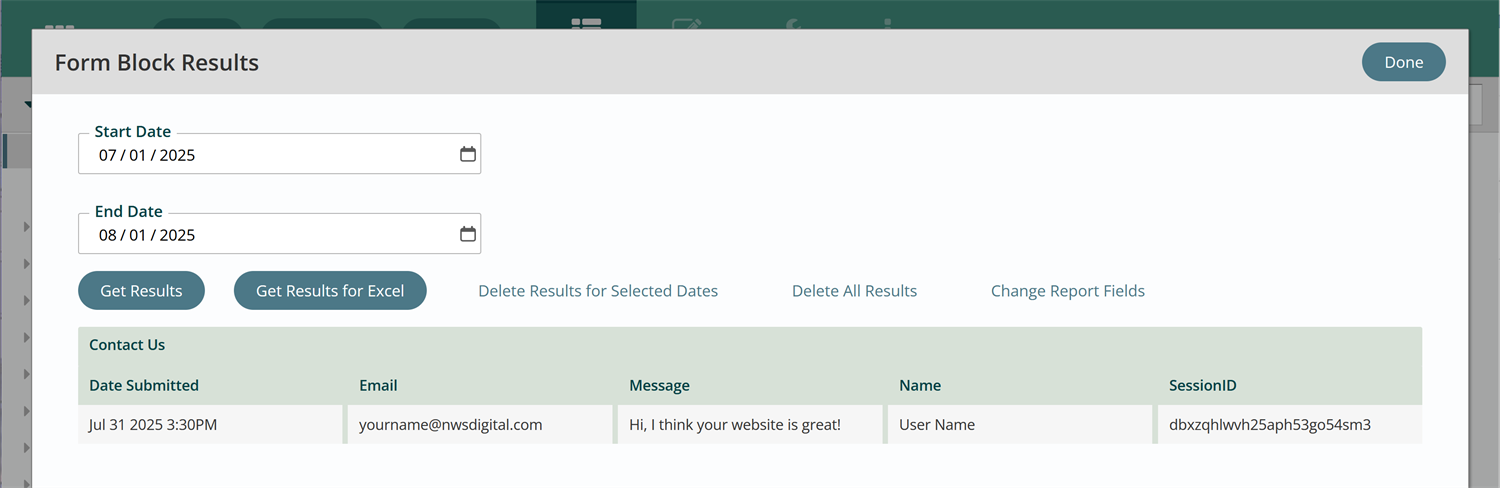
Task: Select the Date Submitted column header
Action: [144, 385]
